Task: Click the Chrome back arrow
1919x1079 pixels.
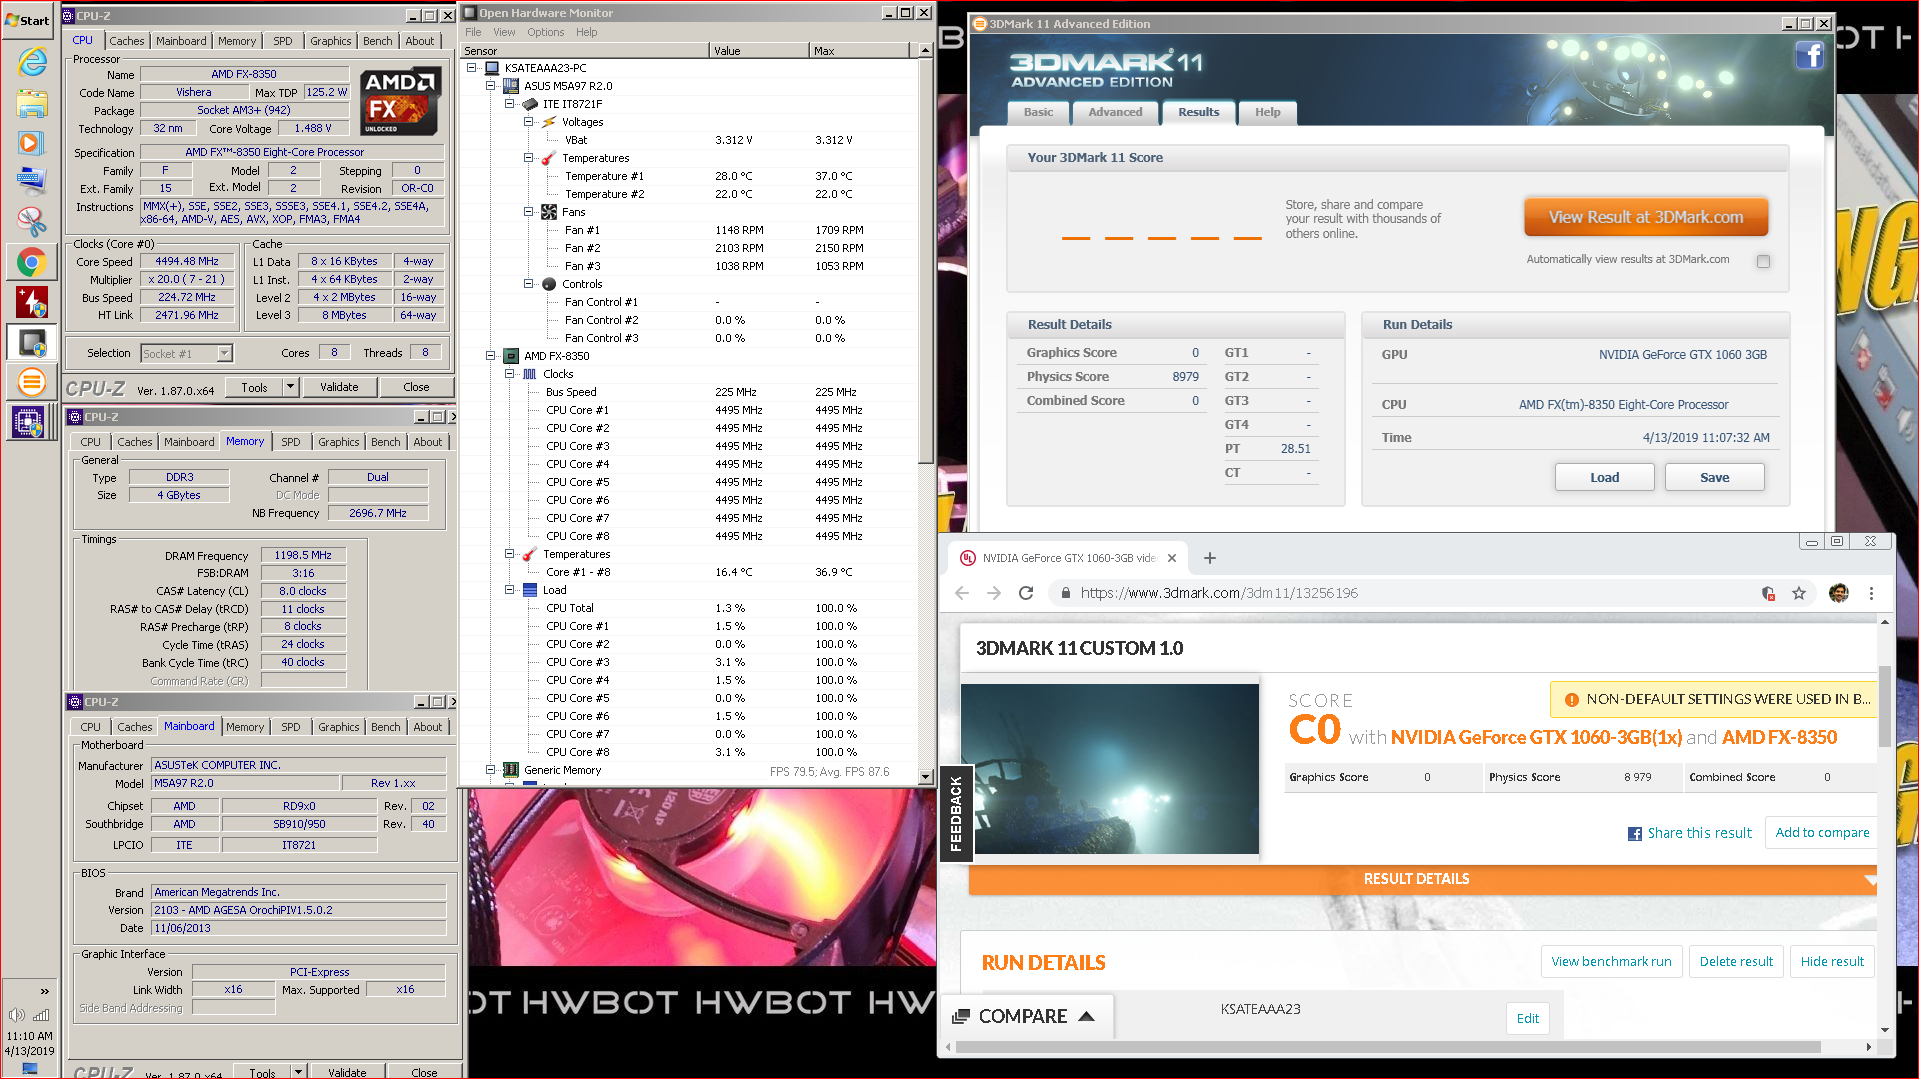Action: [962, 593]
